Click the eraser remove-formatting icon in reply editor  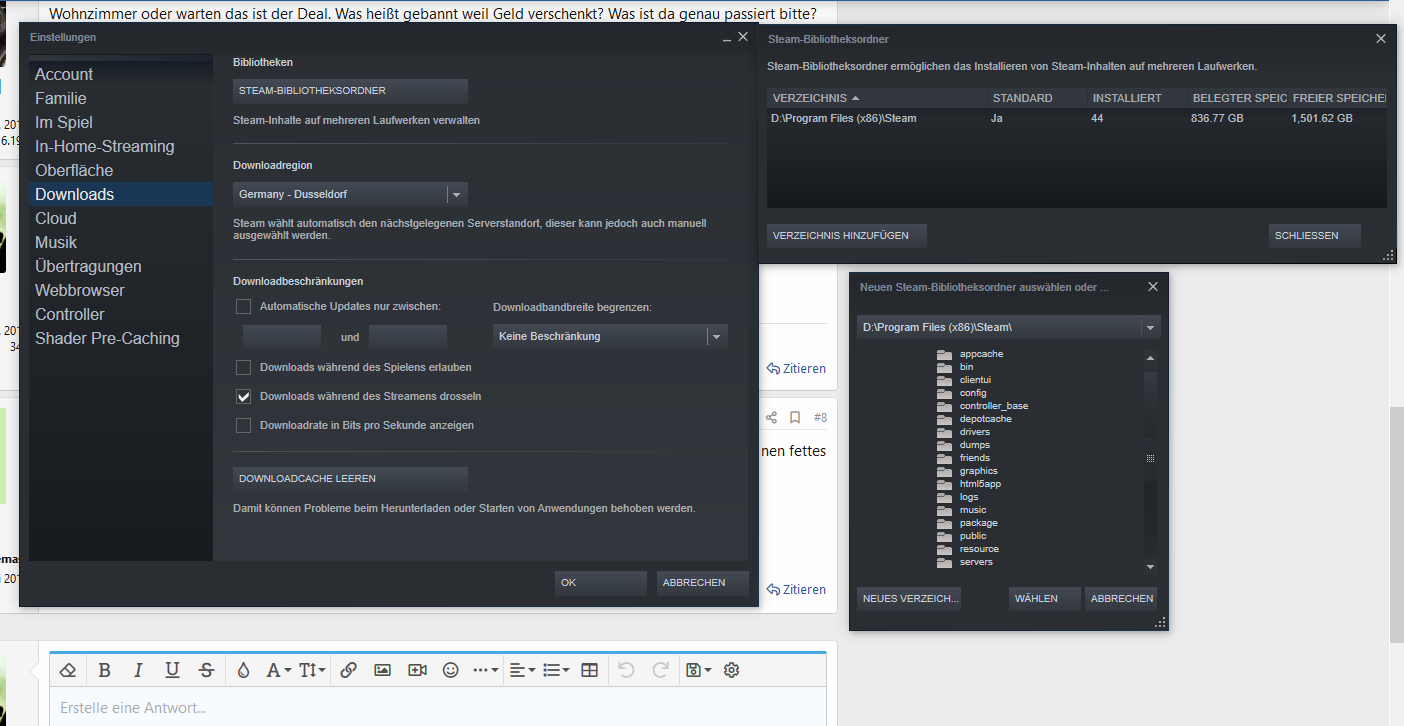(x=68, y=670)
